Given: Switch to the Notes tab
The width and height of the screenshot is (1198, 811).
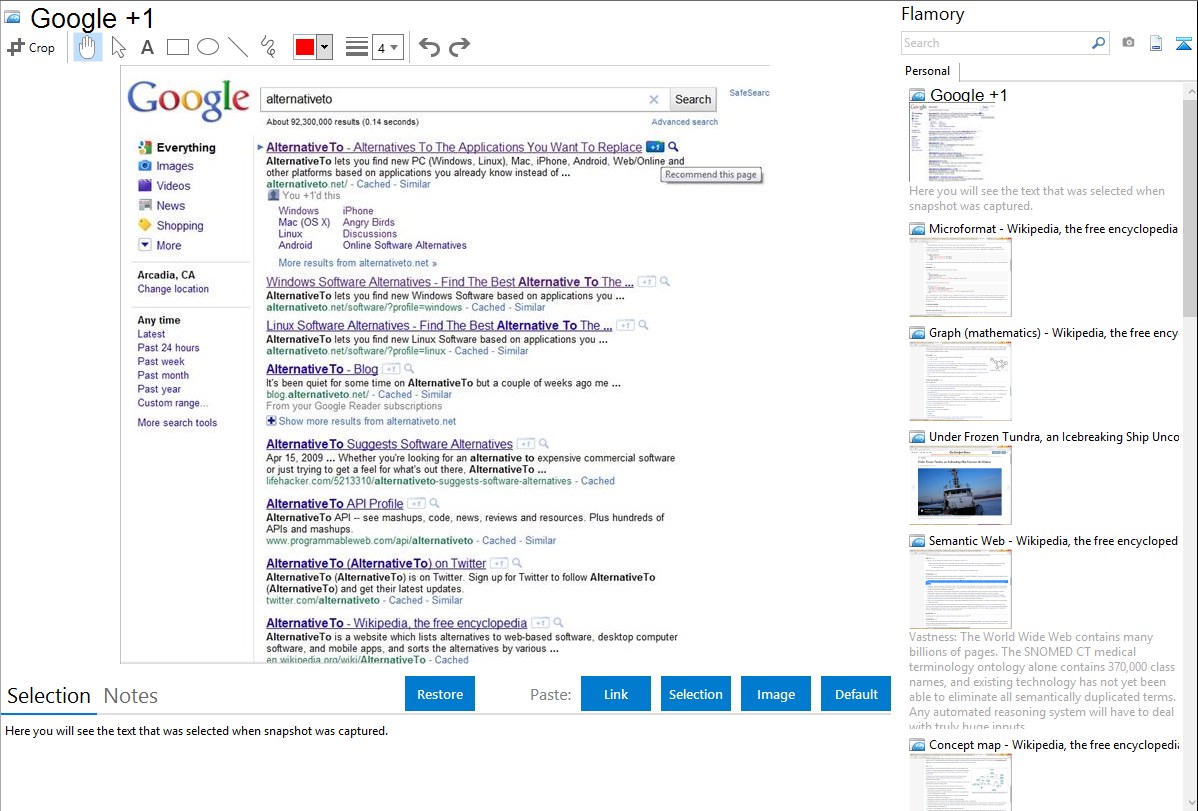Looking at the screenshot, I should [x=131, y=696].
